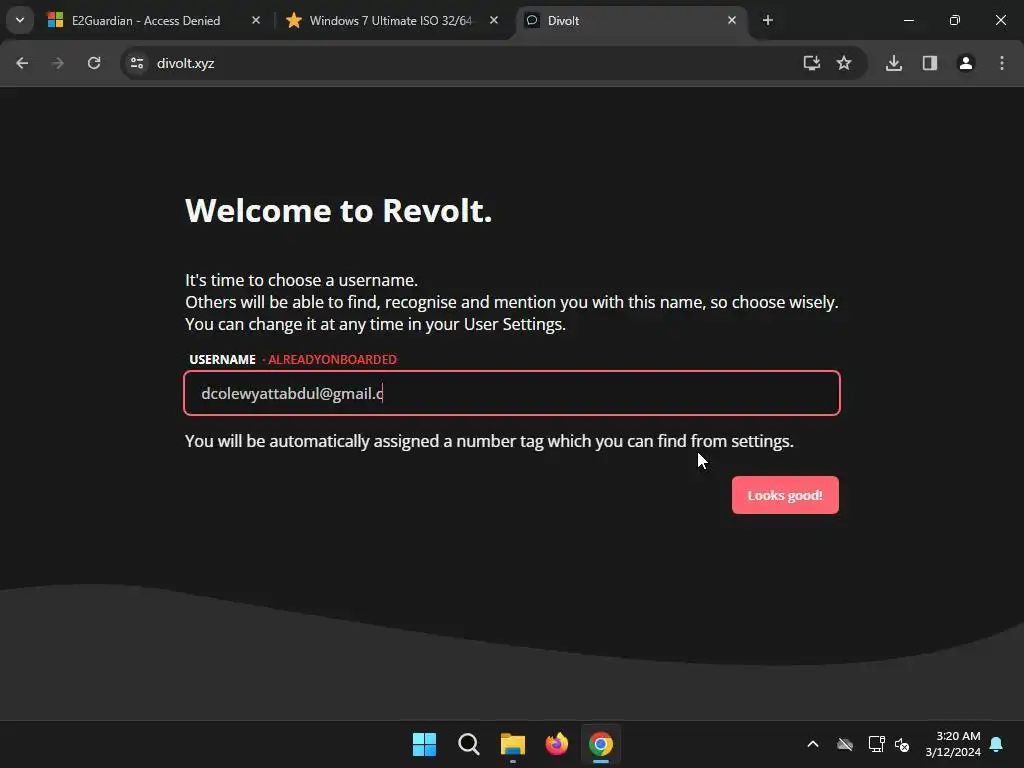
Task: Install app via the address bar icon
Action: [811, 63]
